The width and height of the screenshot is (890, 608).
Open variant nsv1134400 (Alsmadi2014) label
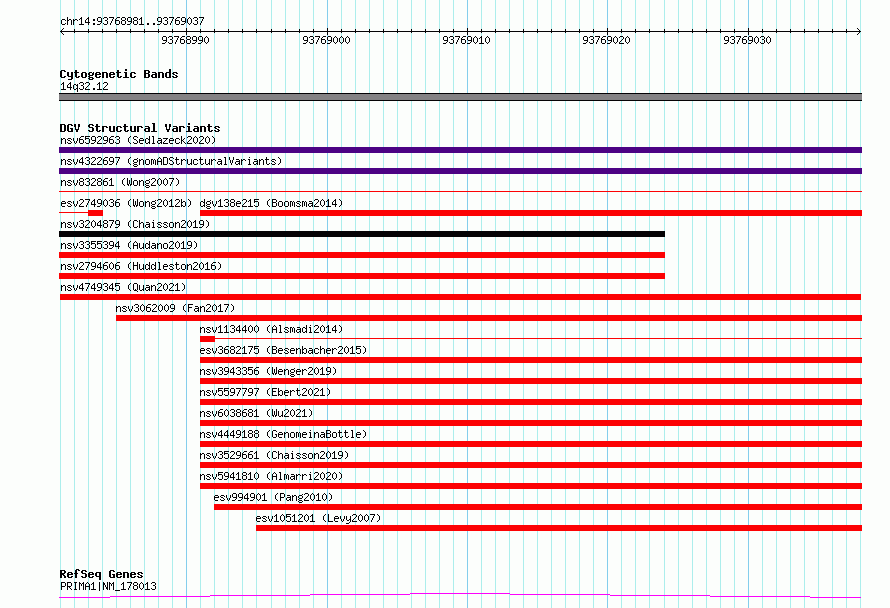click(271, 329)
